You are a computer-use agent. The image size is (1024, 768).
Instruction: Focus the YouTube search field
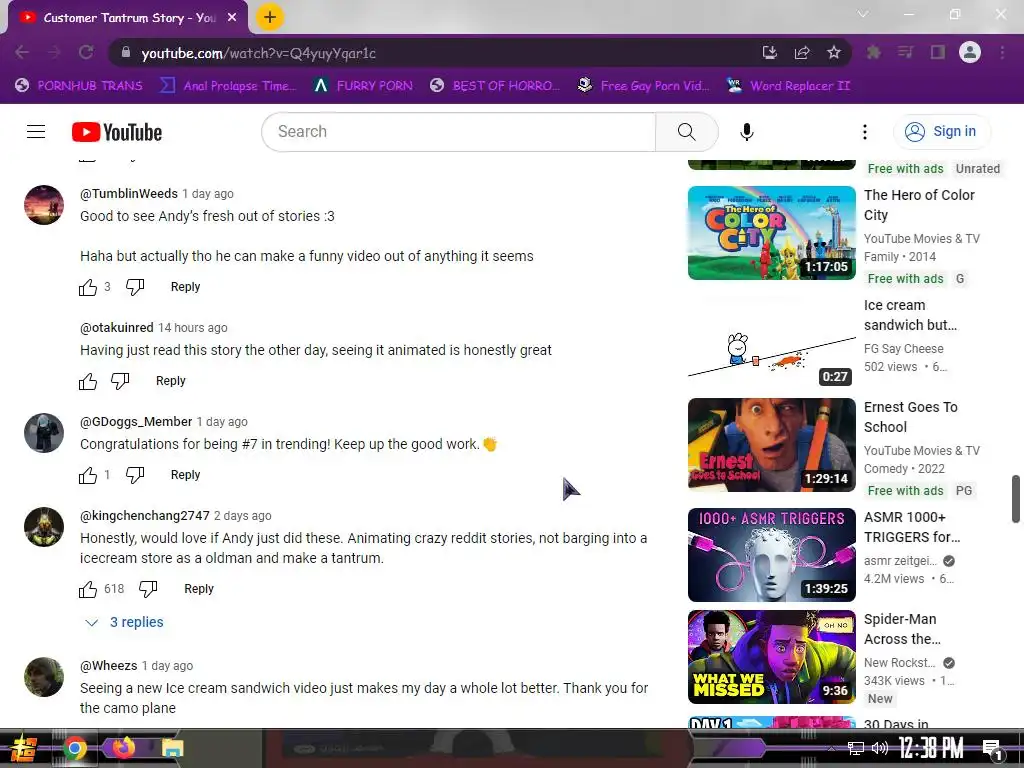pos(458,132)
